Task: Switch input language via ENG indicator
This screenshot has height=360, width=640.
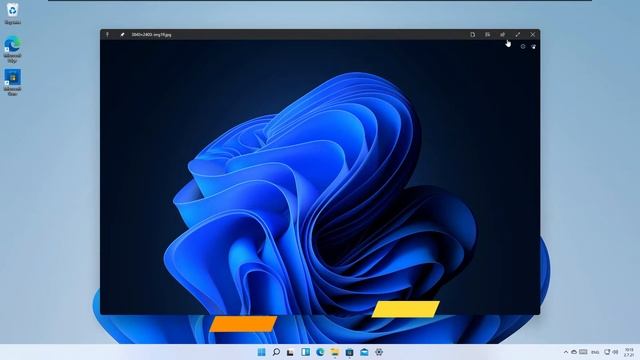Action: [595, 352]
